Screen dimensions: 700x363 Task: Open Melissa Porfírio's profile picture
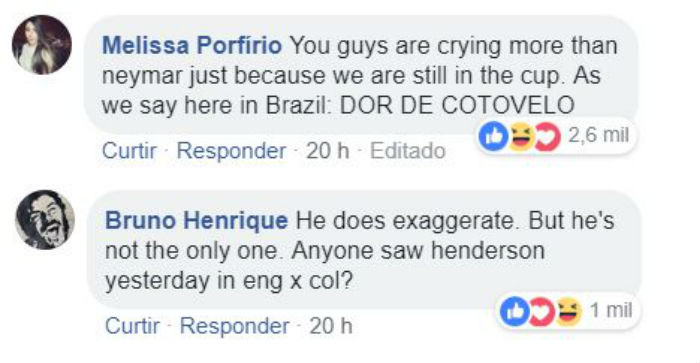[x=42, y=44]
